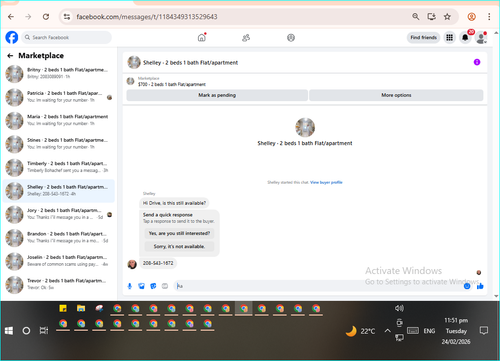This screenshot has width=500, height=361.
Task: Click the taskbar volume speaker icon
Action: tap(399, 308)
